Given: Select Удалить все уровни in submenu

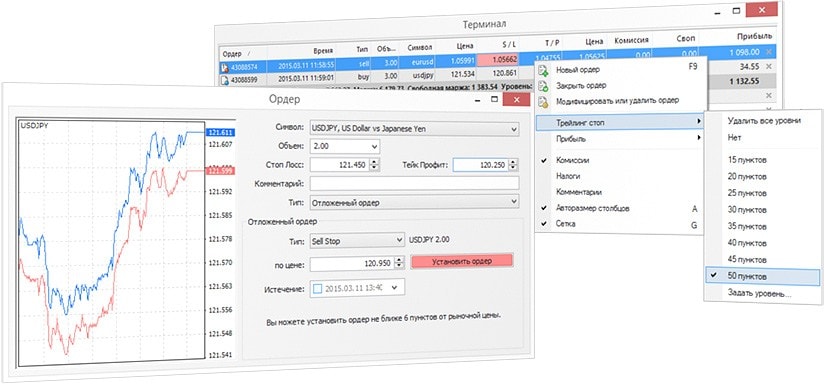Looking at the screenshot, I should point(764,121).
